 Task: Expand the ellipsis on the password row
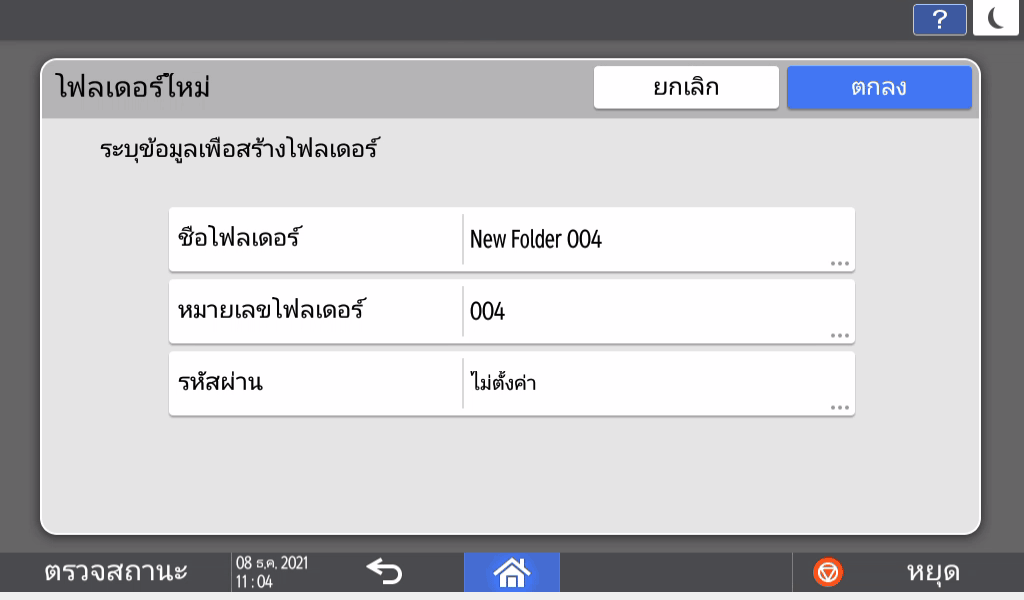839,408
